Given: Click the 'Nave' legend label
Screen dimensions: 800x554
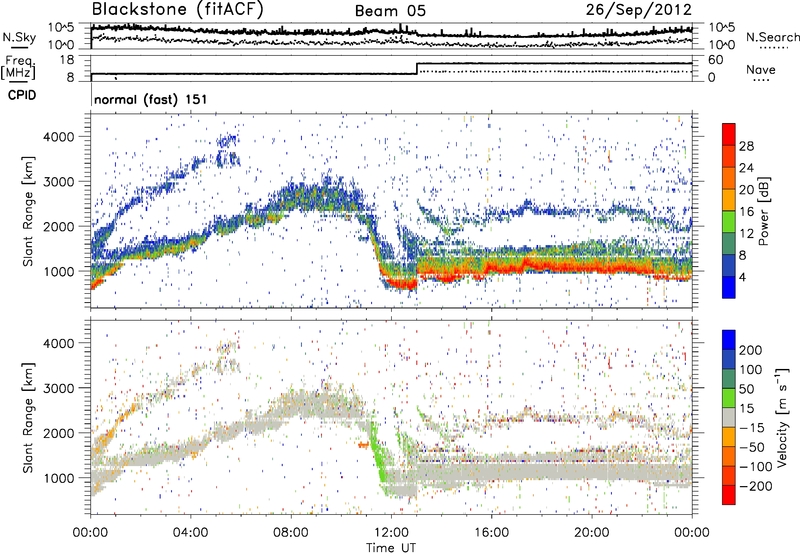Looking at the screenshot, I should tap(761, 69).
